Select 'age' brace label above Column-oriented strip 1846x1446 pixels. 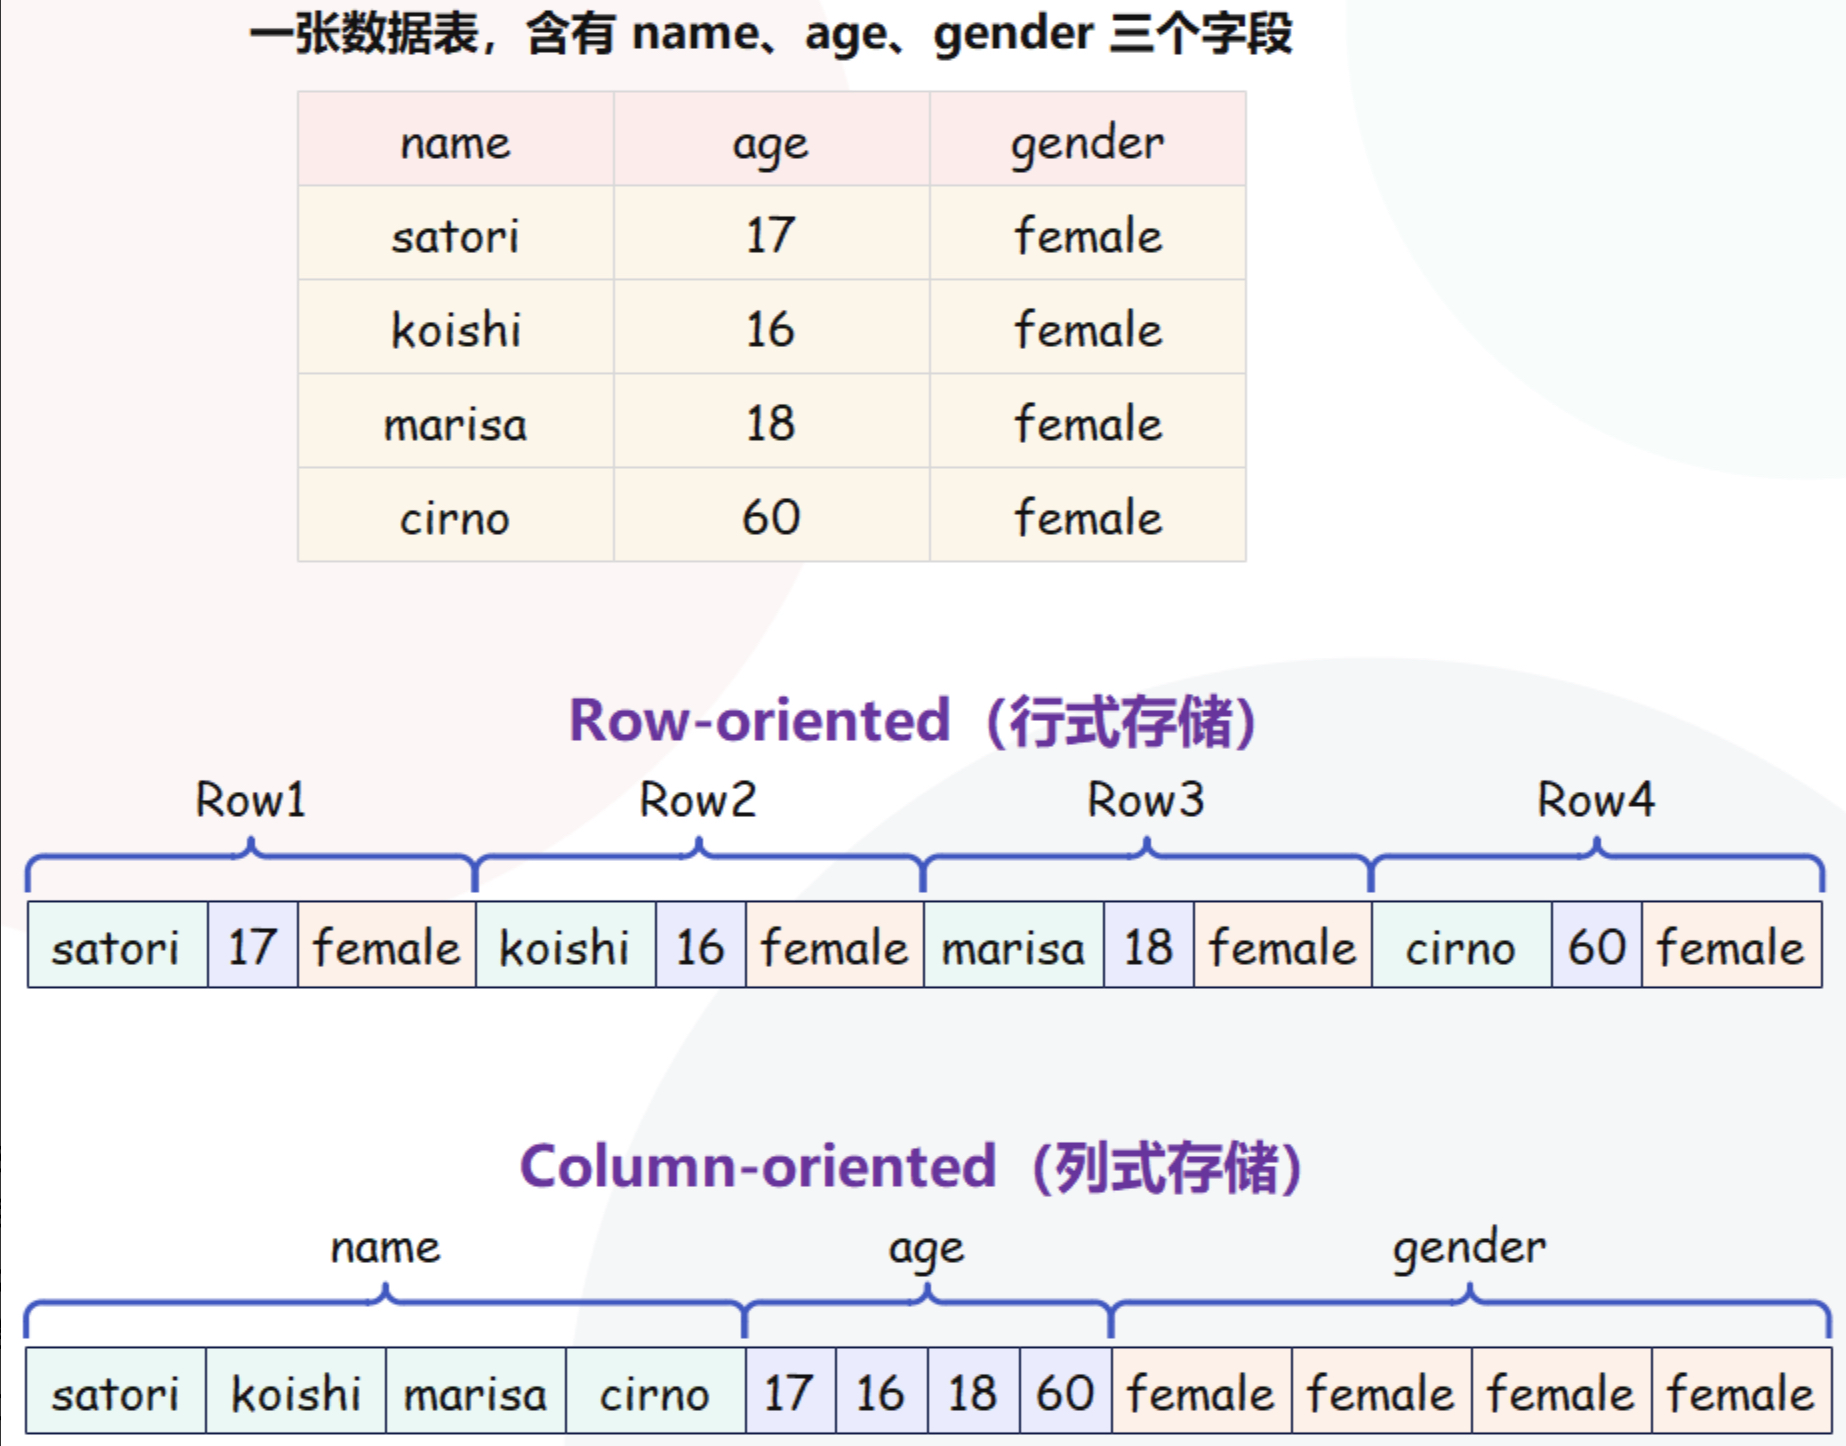click(x=926, y=1250)
